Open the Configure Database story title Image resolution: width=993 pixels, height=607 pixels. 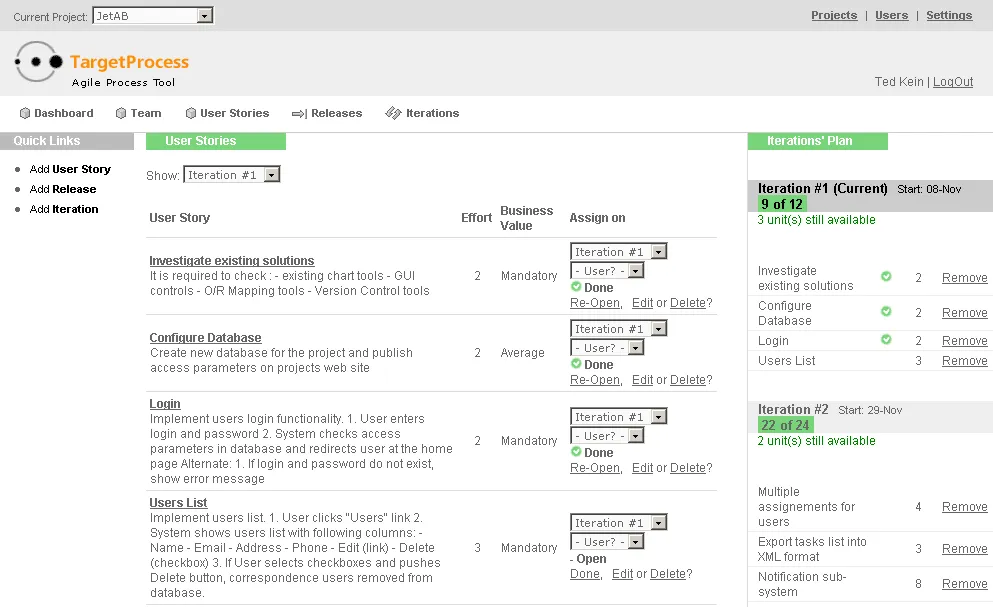(x=205, y=338)
